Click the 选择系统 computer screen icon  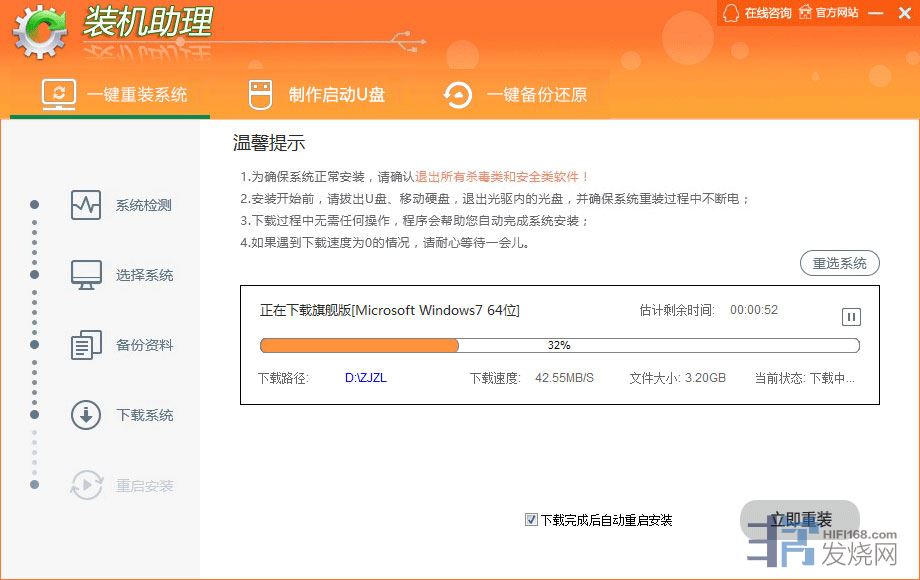click(86, 275)
